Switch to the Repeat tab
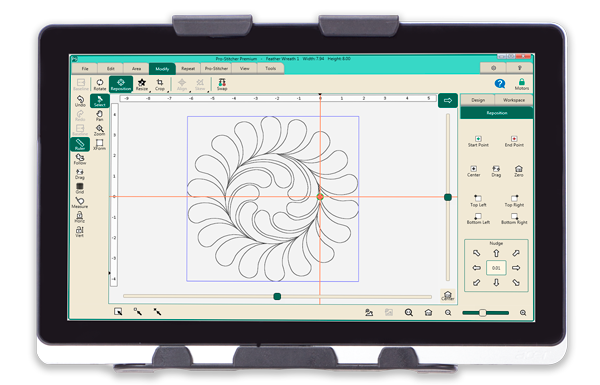This screenshot has height=385, width=600. pyautogui.click(x=188, y=69)
